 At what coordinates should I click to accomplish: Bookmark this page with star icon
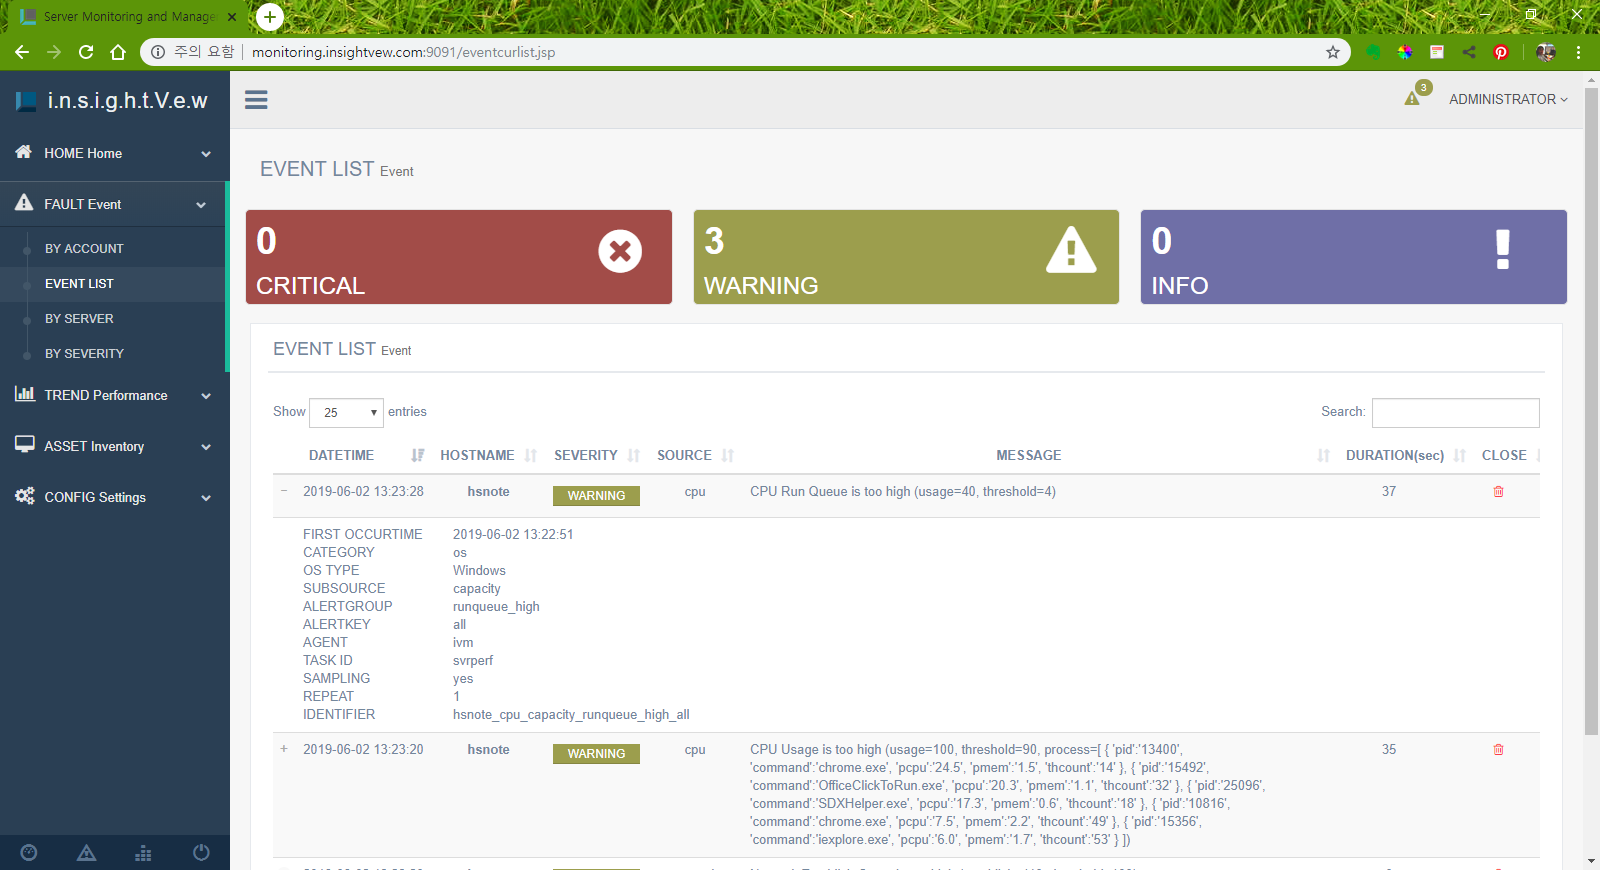point(1332,52)
